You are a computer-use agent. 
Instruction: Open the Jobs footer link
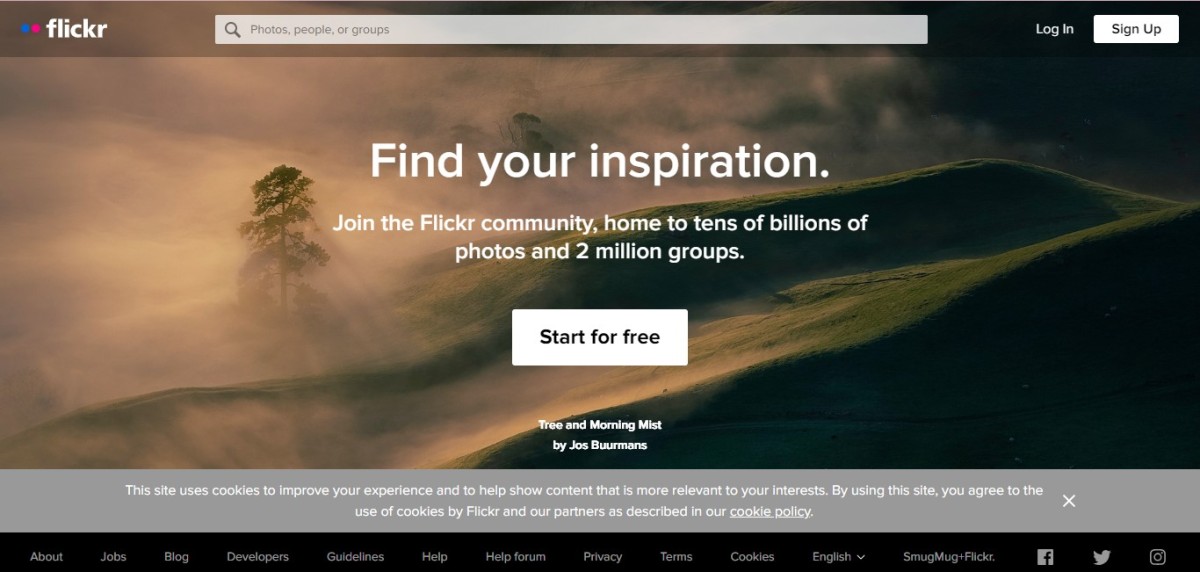[x=113, y=557]
